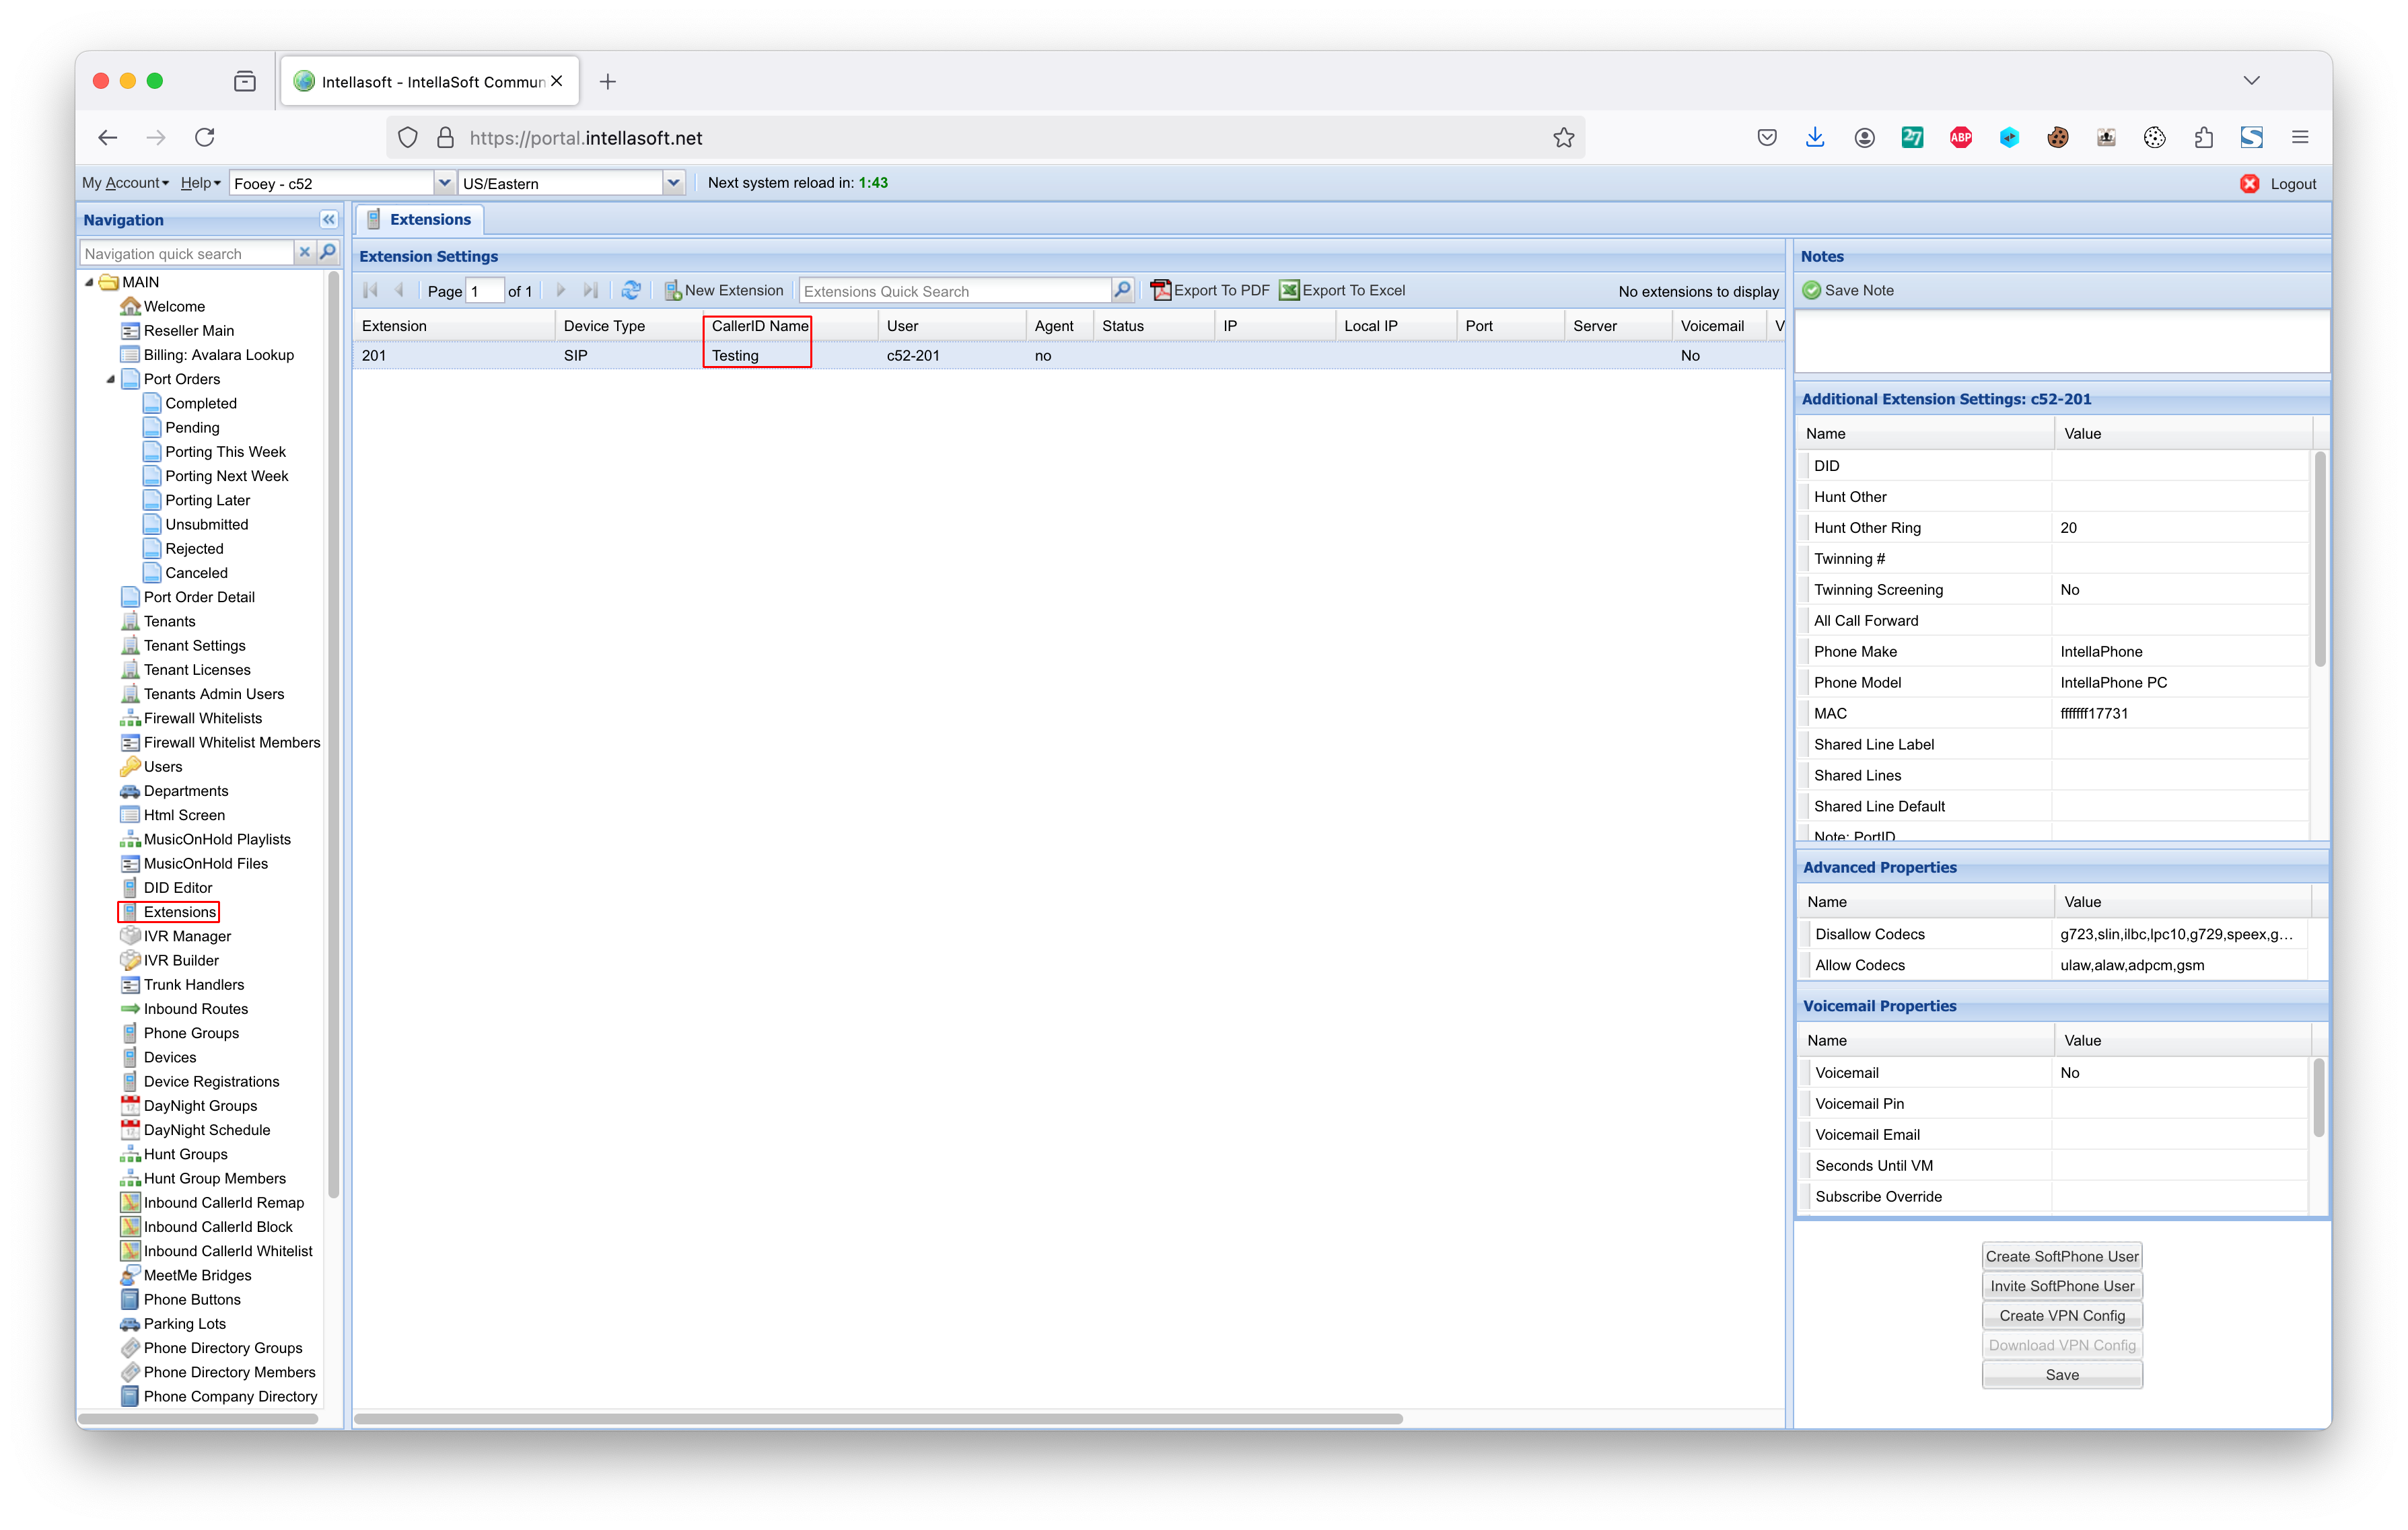Select the Extensions tab
The image size is (2408, 1530).
[419, 219]
